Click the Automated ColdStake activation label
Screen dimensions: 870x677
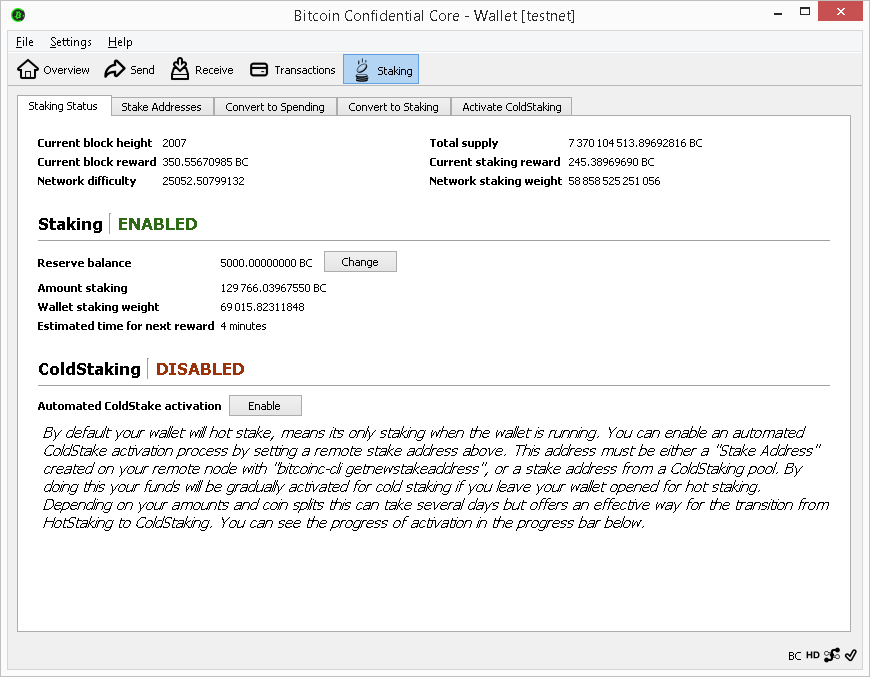(x=129, y=406)
